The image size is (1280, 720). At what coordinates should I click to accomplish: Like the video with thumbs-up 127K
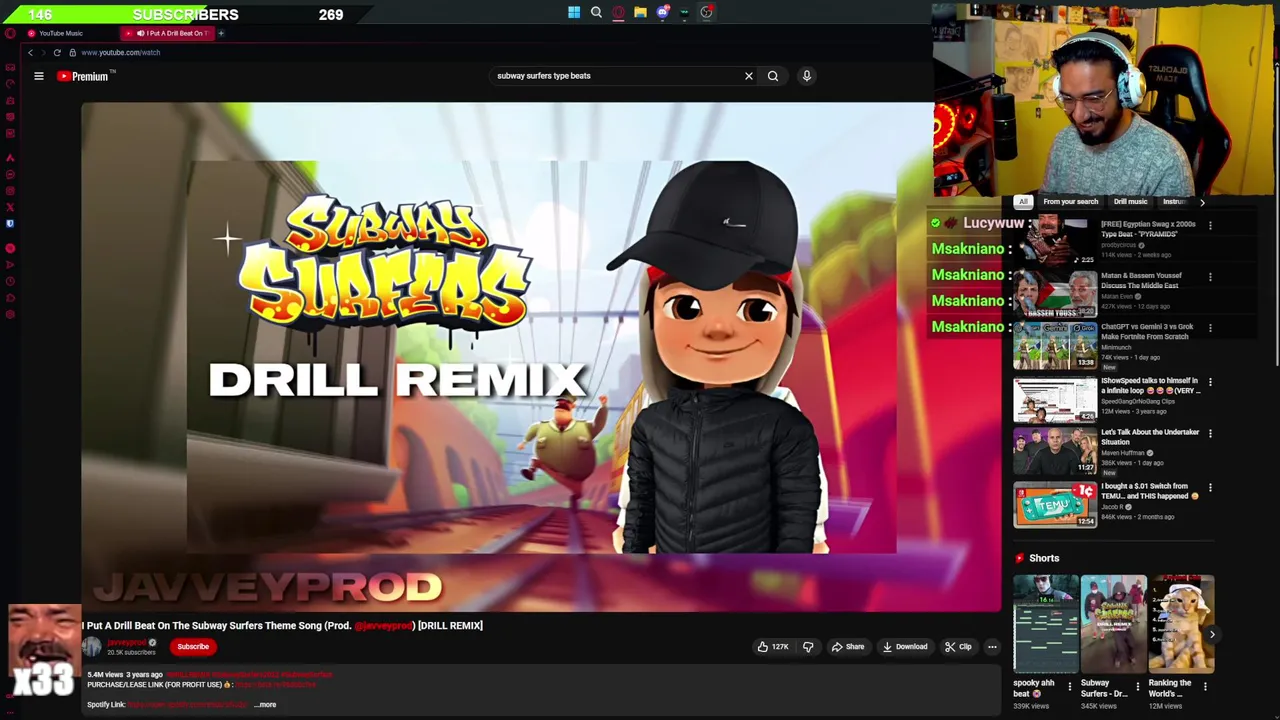point(773,647)
